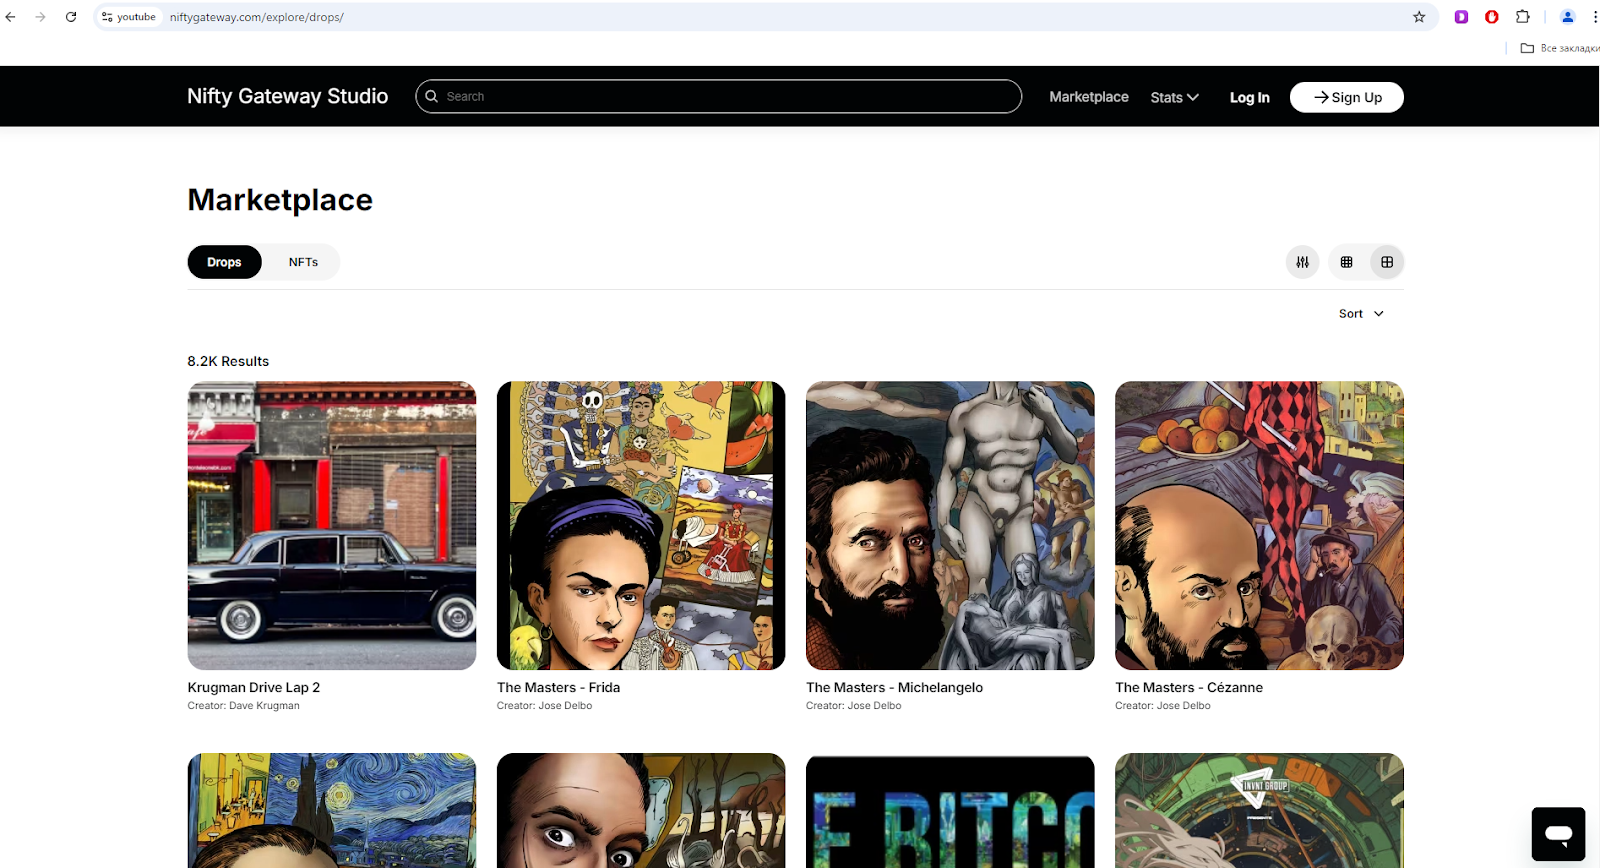This screenshot has height=868, width=1600.
Task: Switch to the dense grid view
Action: point(1347,262)
